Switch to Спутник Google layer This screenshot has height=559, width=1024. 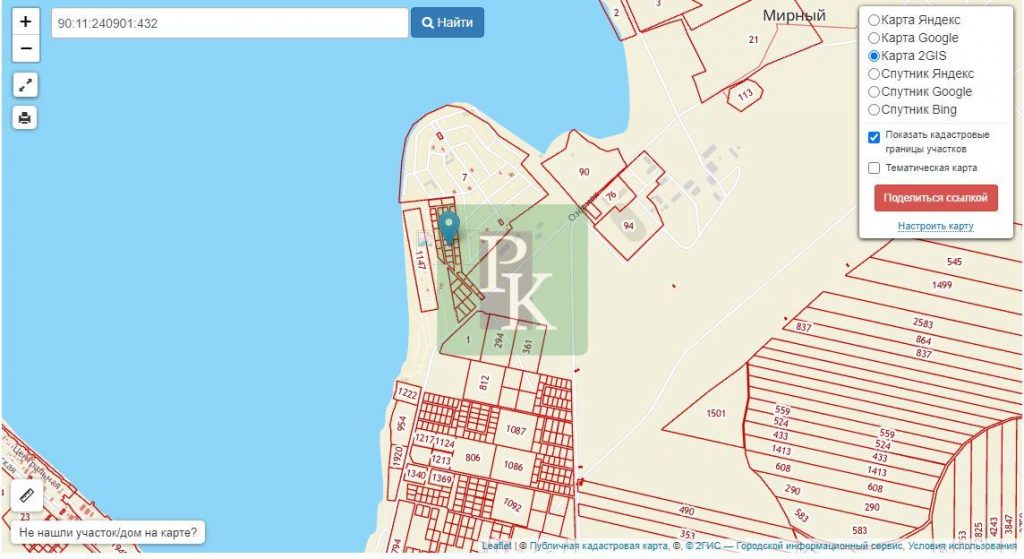coord(874,92)
